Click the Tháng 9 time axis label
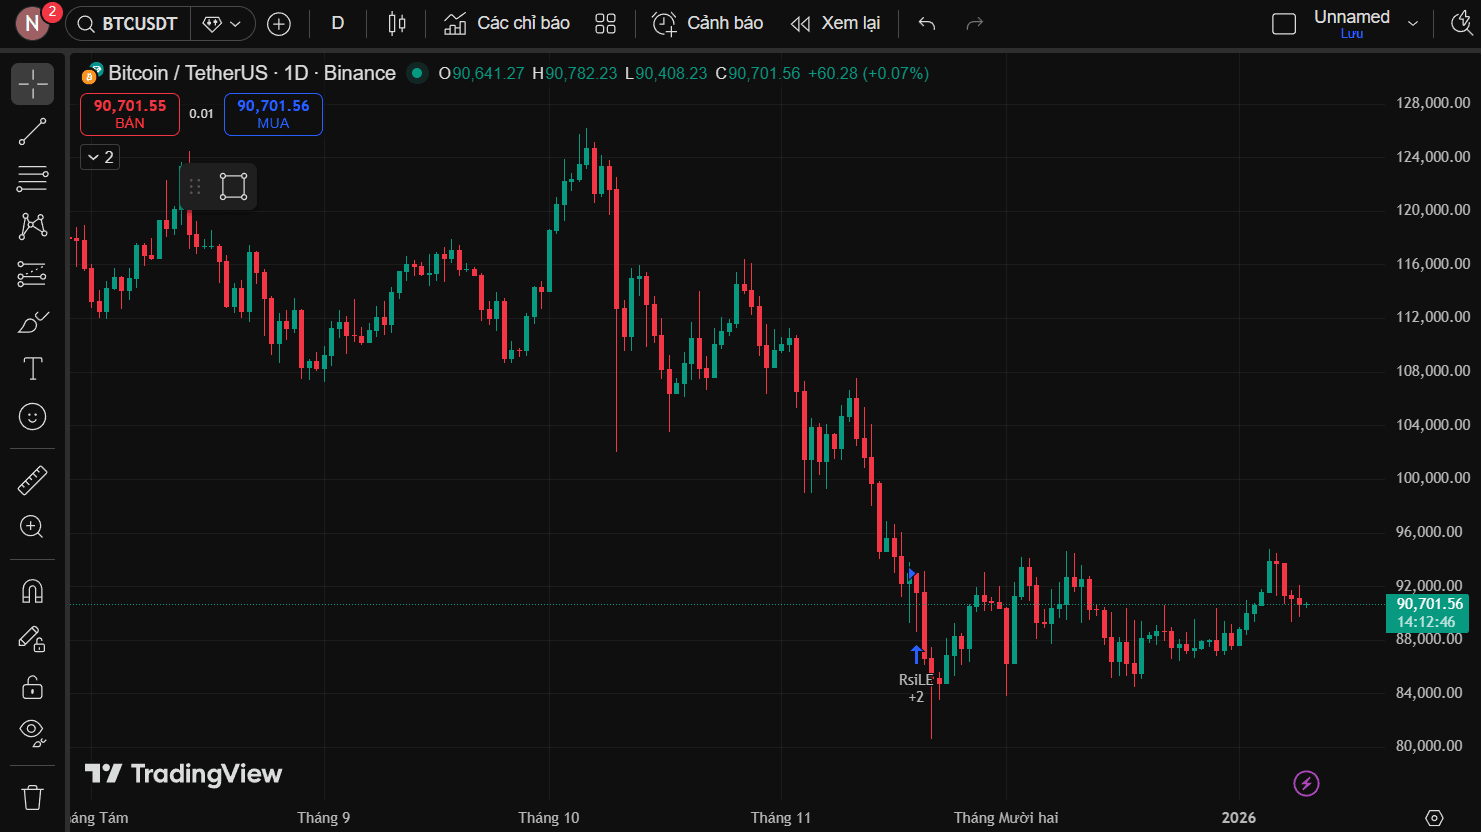The height and width of the screenshot is (832, 1481). coord(324,818)
